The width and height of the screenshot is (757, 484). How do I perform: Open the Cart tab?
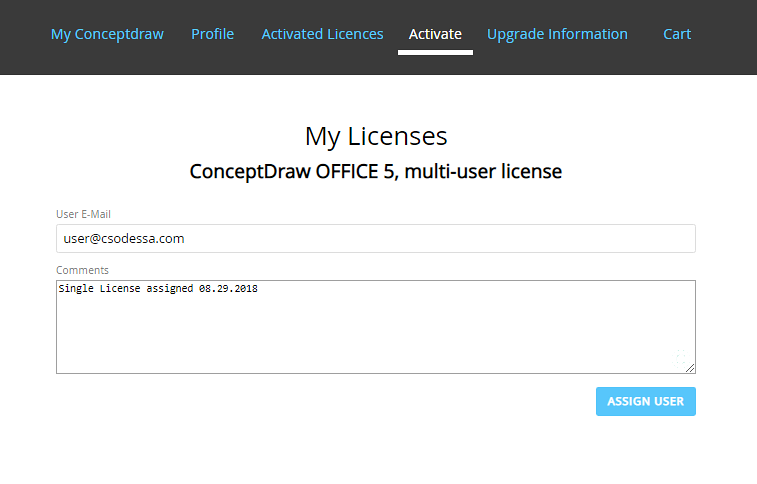pyautogui.click(x=677, y=34)
